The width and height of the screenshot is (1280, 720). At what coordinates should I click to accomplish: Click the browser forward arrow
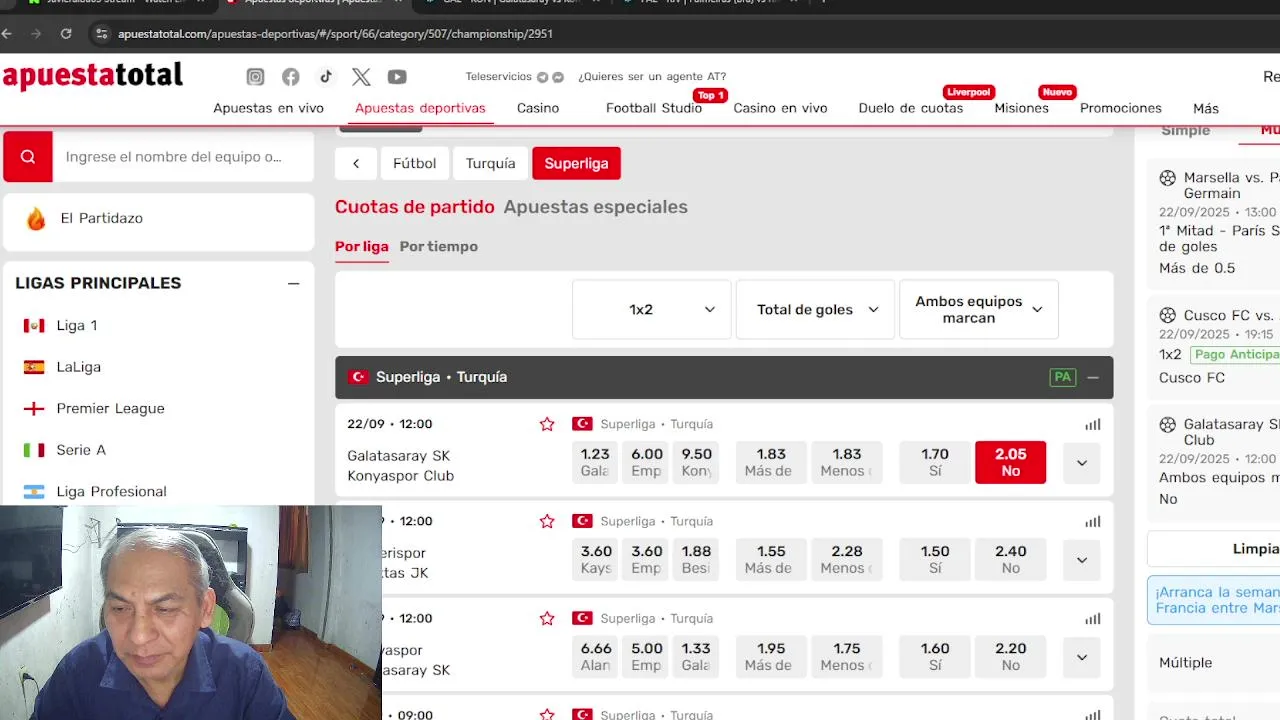pos(36,33)
